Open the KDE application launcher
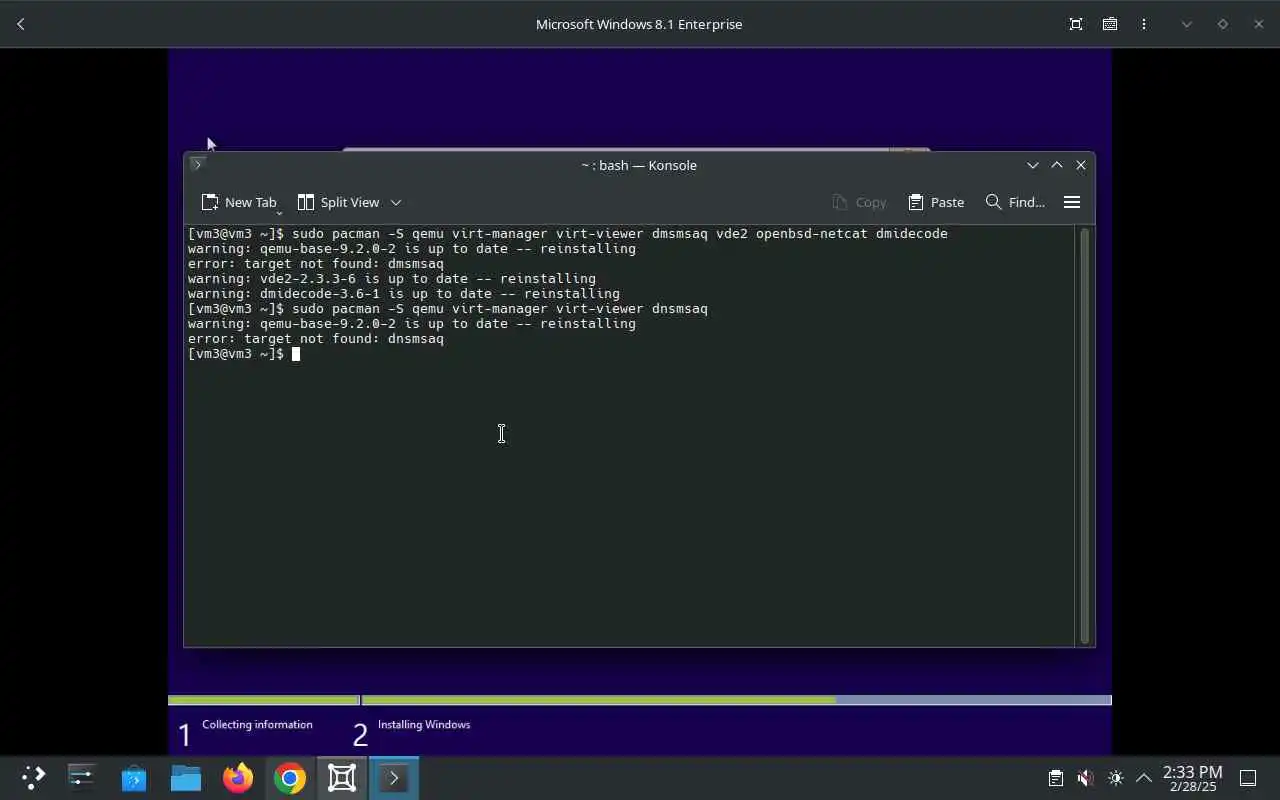Viewport: 1280px width, 800px height. (33, 777)
